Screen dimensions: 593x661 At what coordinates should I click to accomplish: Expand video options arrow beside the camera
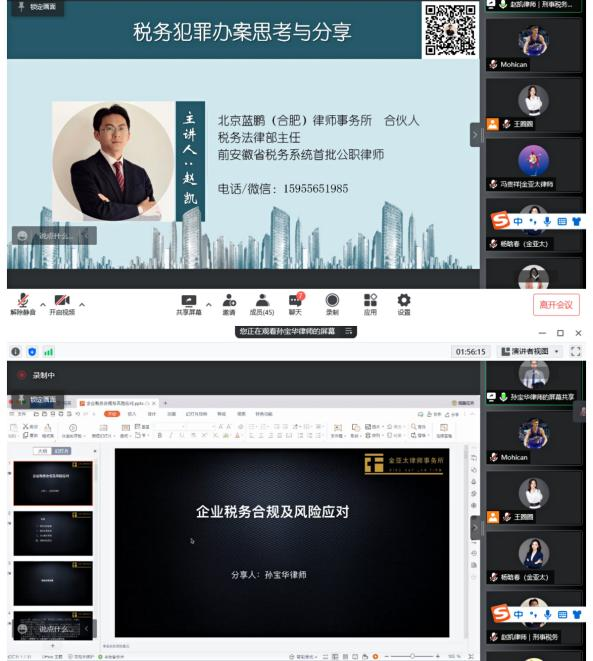[82, 304]
